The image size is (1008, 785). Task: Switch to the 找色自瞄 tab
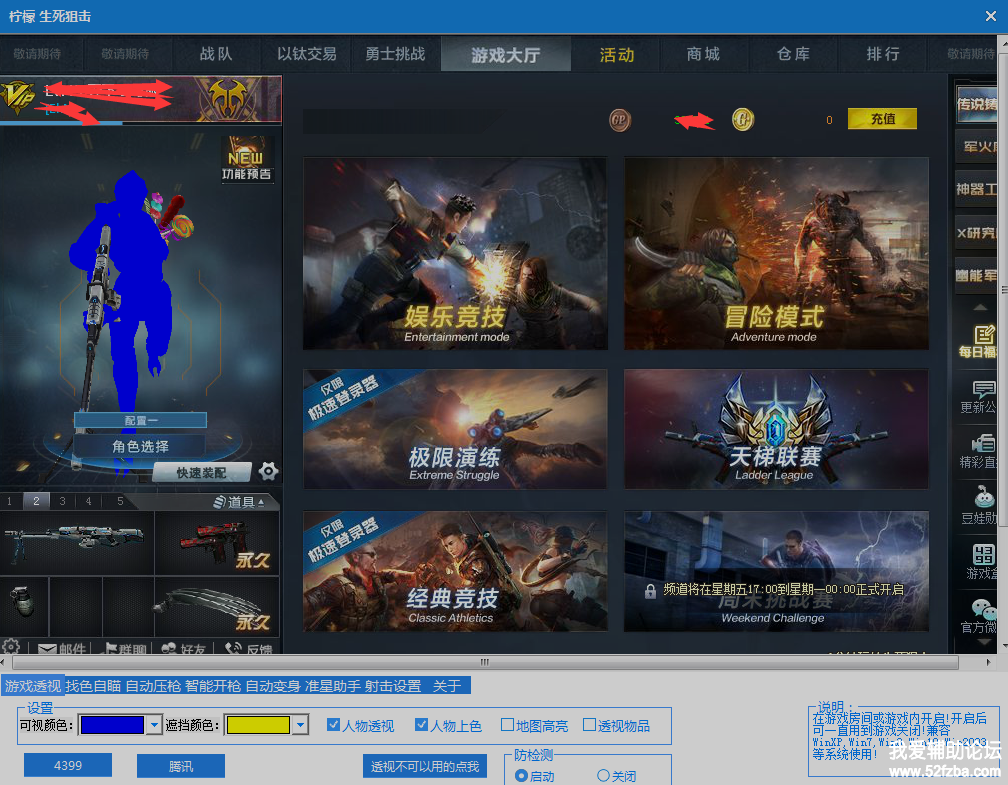(x=93, y=686)
